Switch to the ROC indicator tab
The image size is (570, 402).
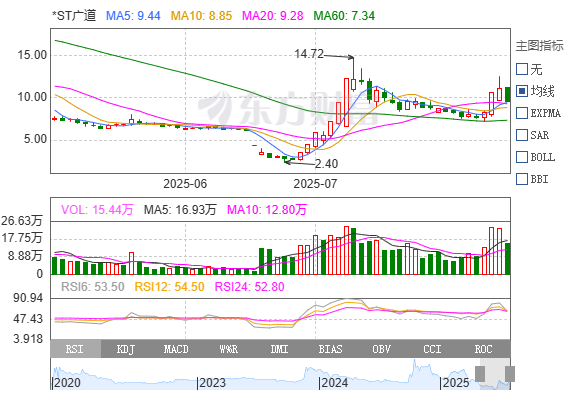pyautogui.click(x=484, y=349)
